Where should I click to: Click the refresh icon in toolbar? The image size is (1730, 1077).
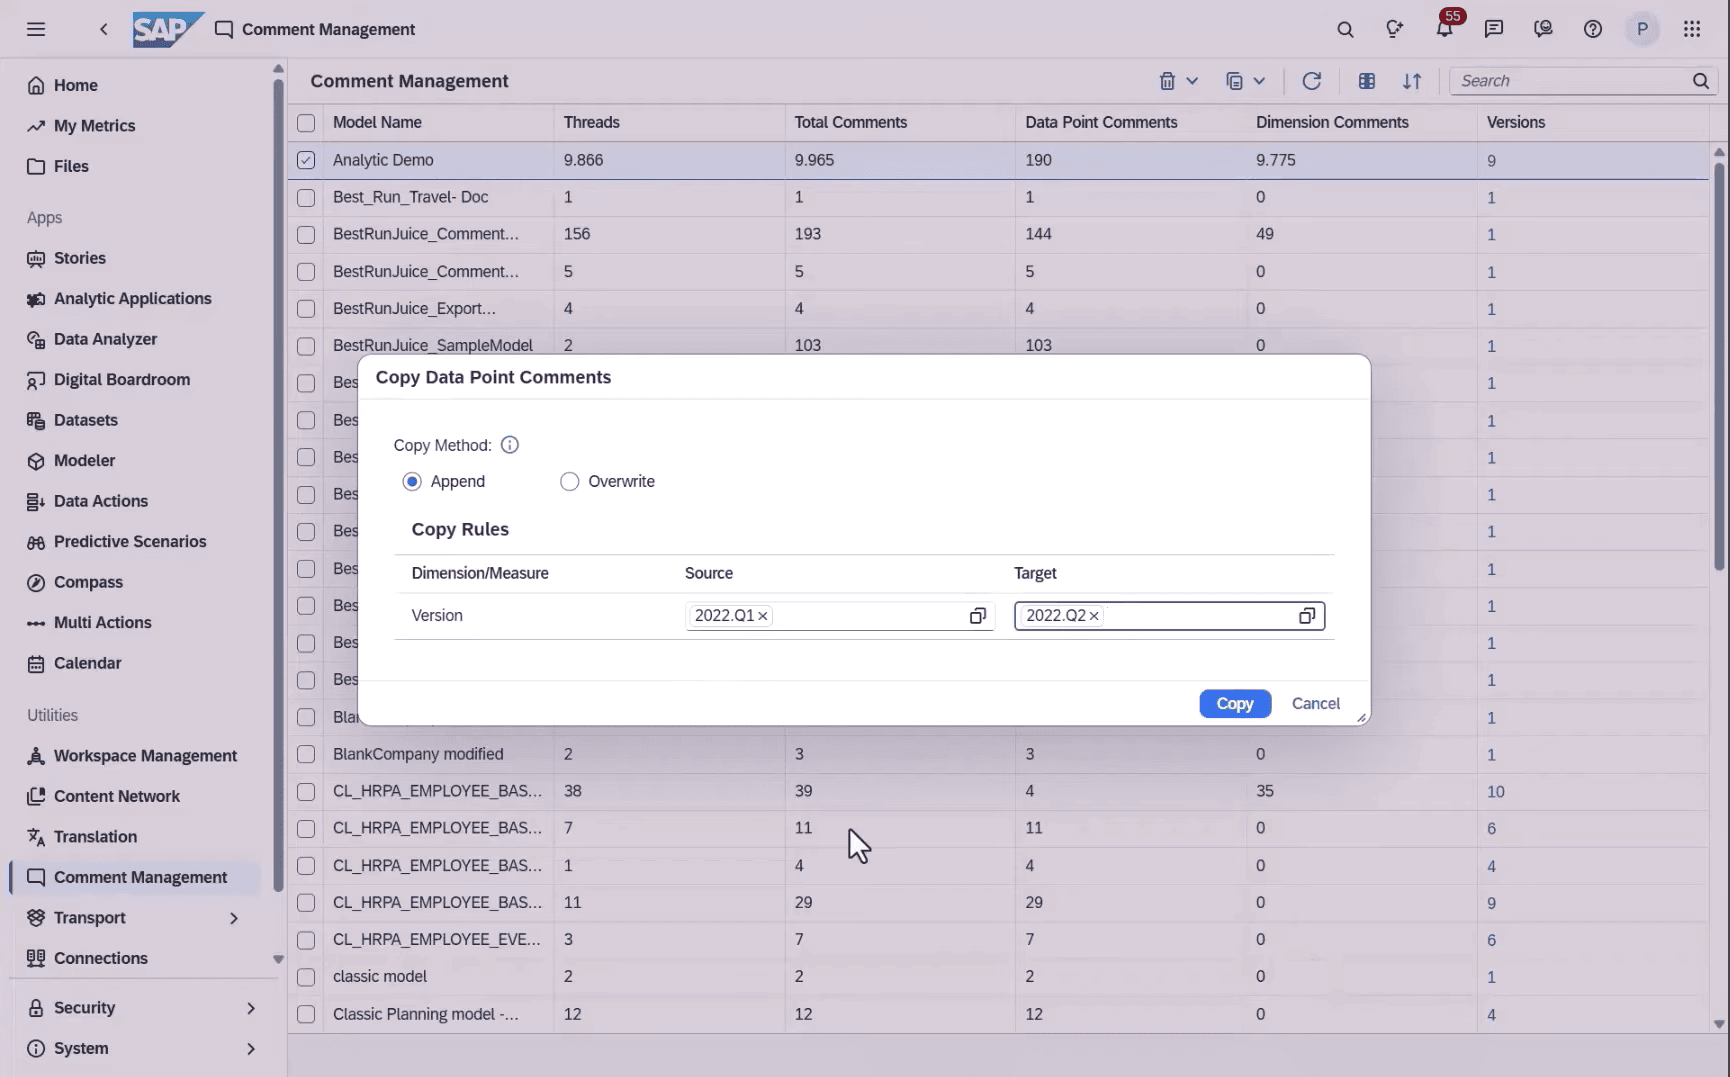click(1311, 81)
